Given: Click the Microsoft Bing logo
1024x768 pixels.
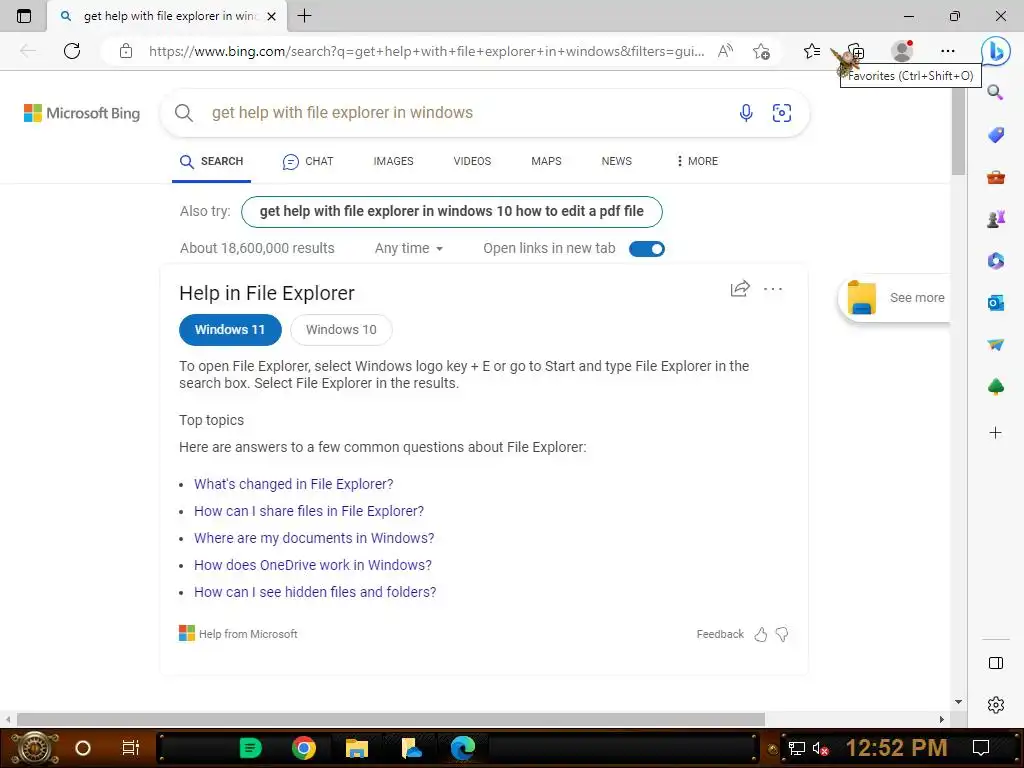Looking at the screenshot, I should click(x=82, y=113).
